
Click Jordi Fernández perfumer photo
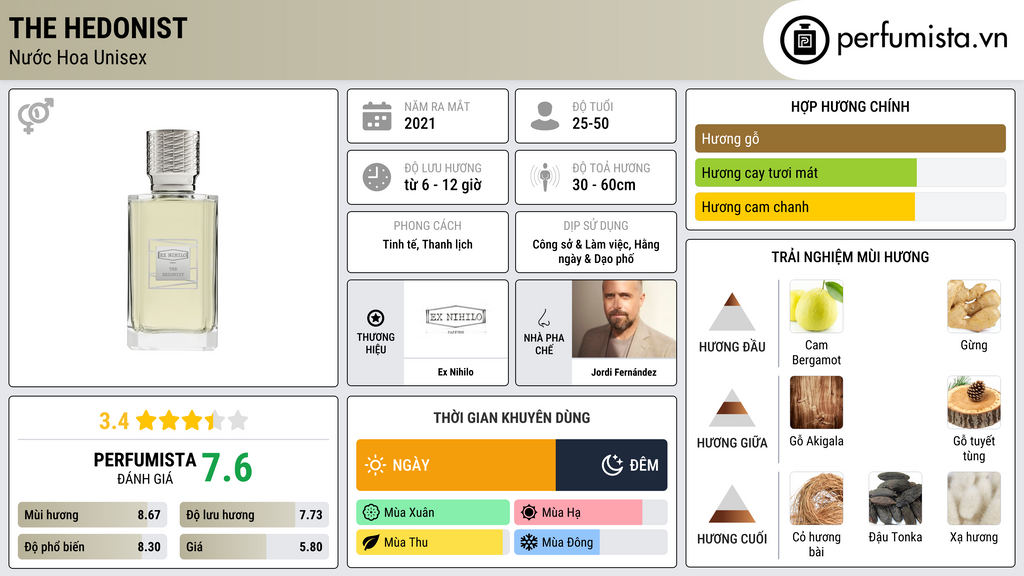pos(624,319)
